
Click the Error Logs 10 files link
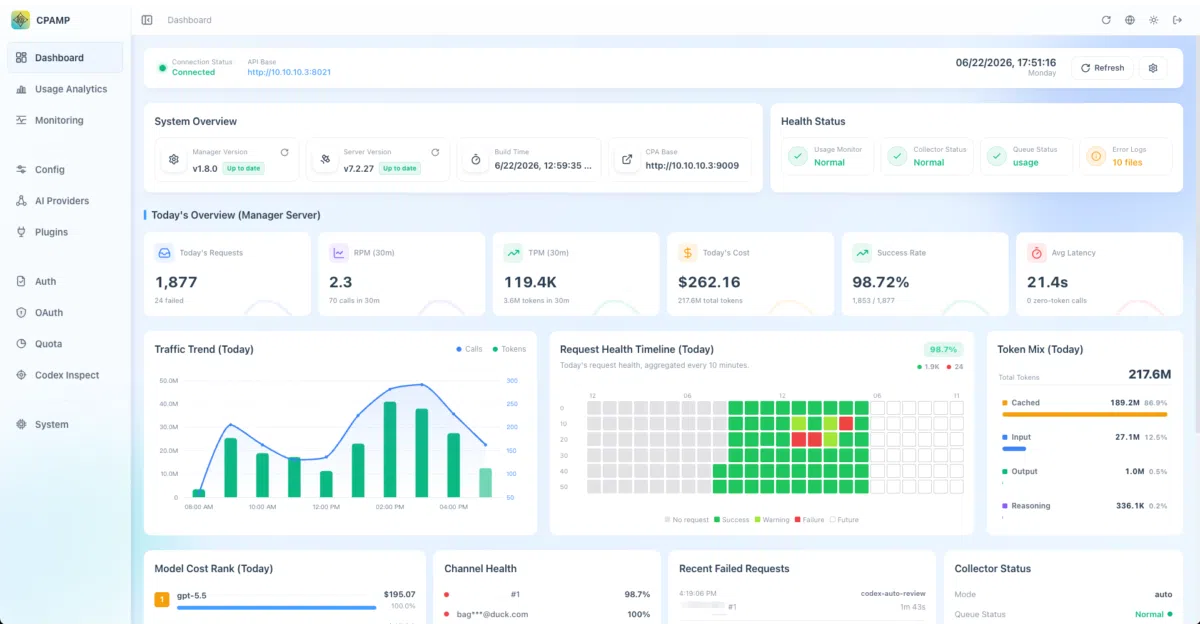coord(1127,162)
